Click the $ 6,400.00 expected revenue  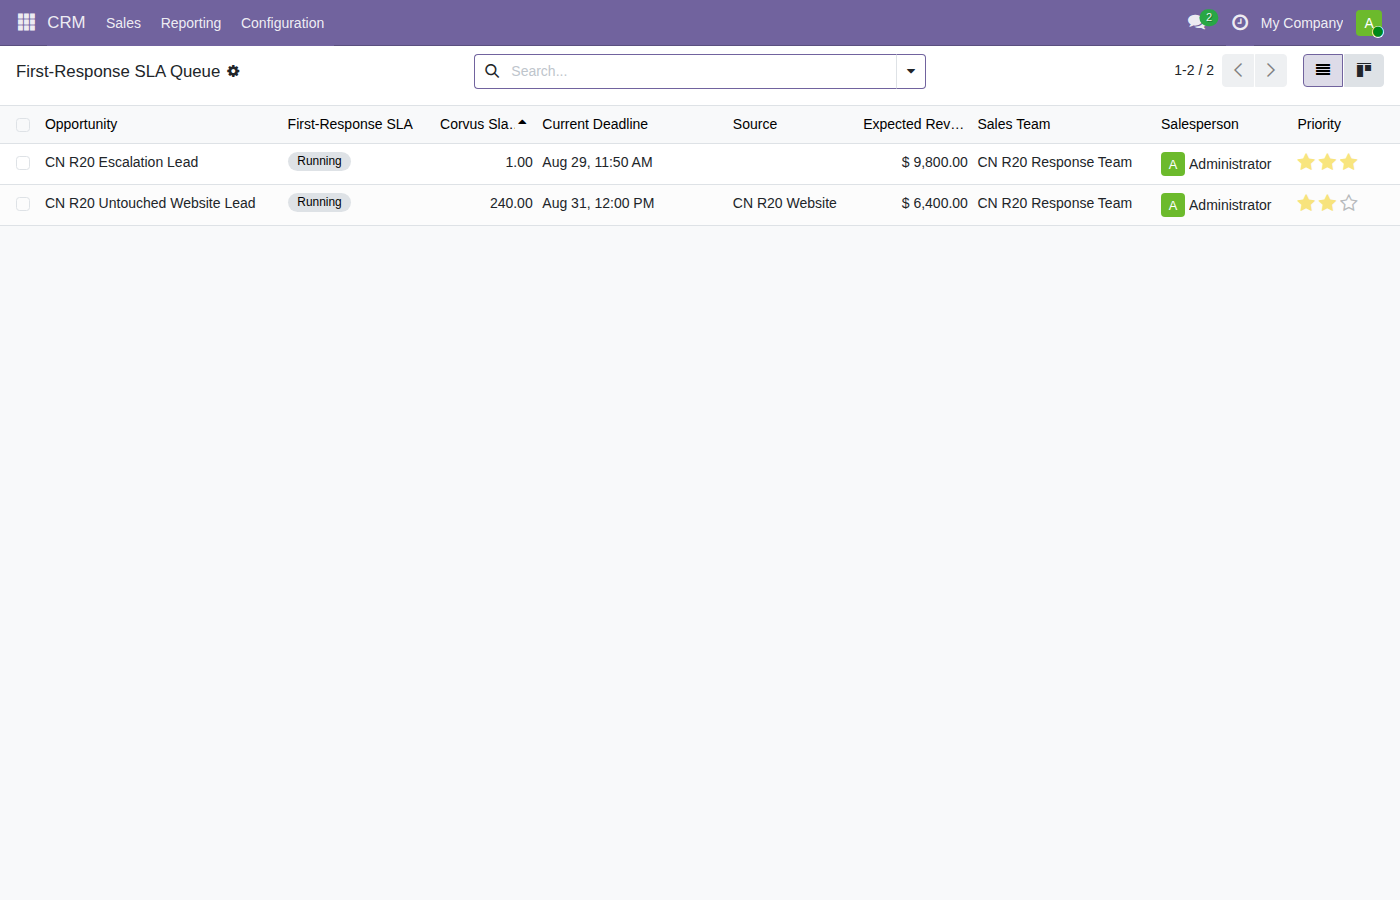934,203
